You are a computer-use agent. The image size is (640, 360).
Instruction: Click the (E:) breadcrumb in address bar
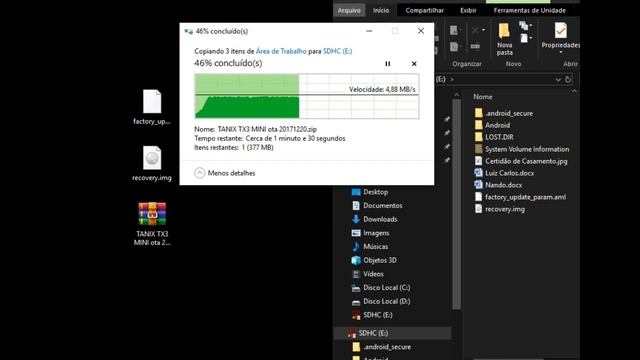tap(440, 79)
